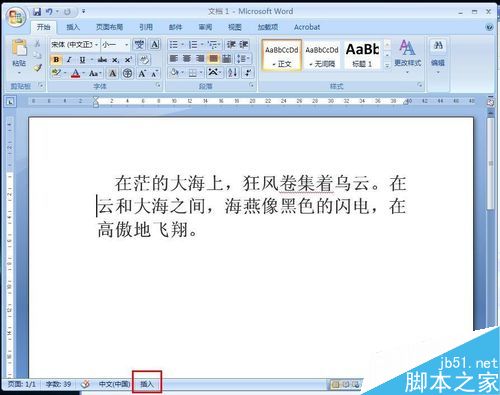Screen dimensions: 500x395
Task: Copy selection with copy icon
Action: coord(37,55)
